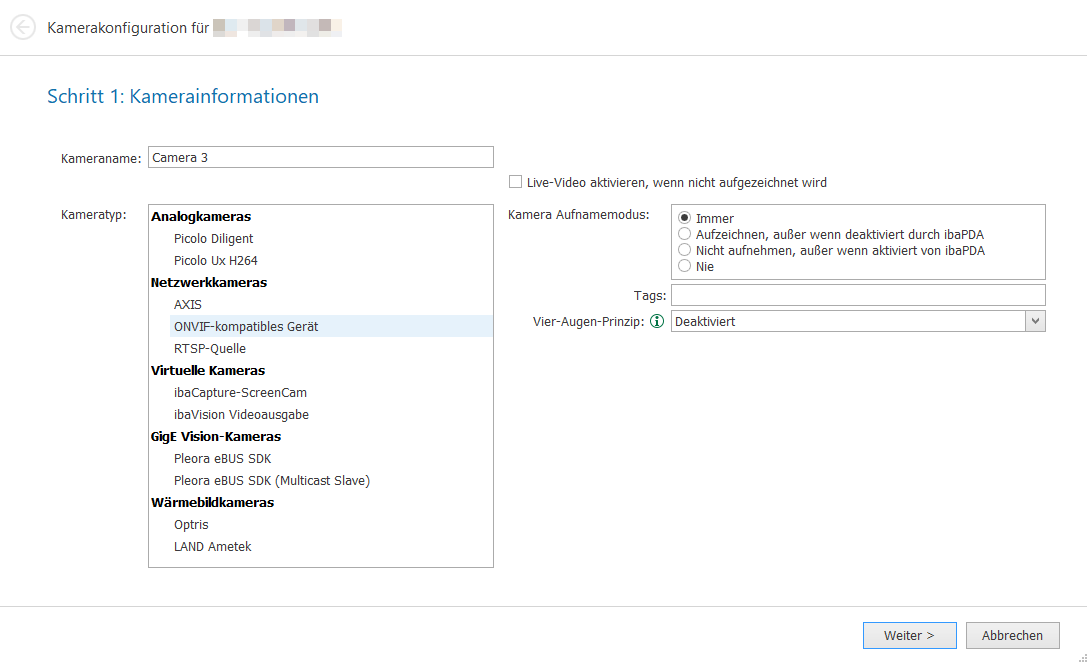Select ONVIF-kompatibles Gerät

(331, 326)
